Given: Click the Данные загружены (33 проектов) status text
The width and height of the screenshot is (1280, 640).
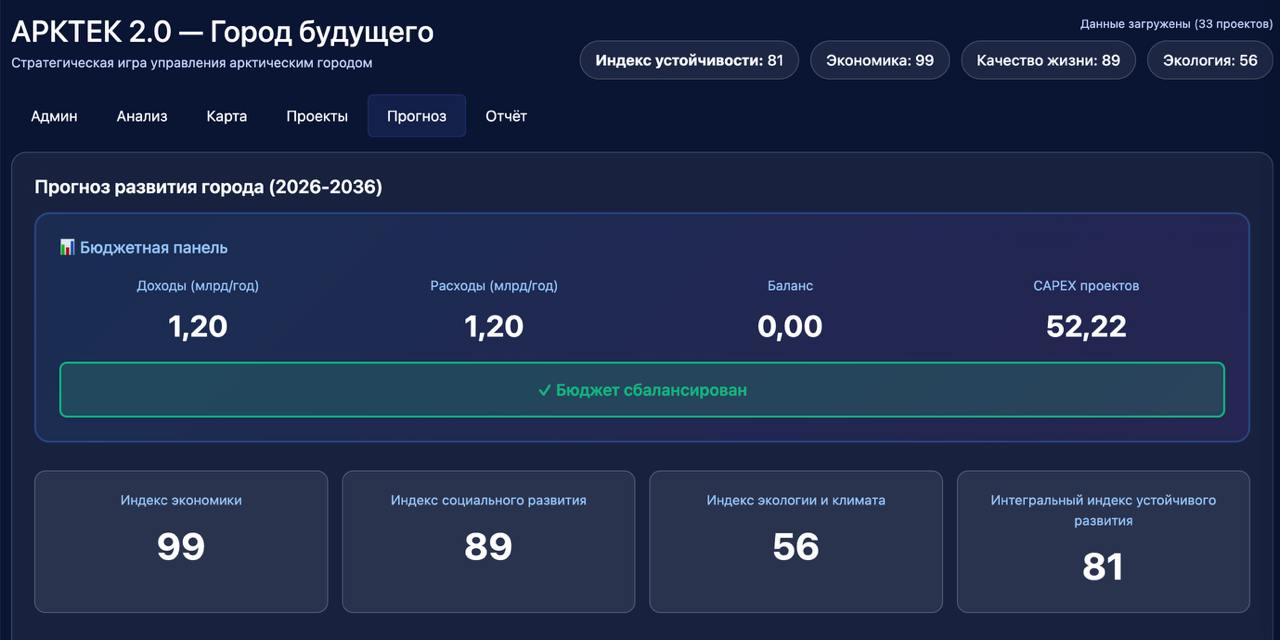Looking at the screenshot, I should click(x=1176, y=23).
